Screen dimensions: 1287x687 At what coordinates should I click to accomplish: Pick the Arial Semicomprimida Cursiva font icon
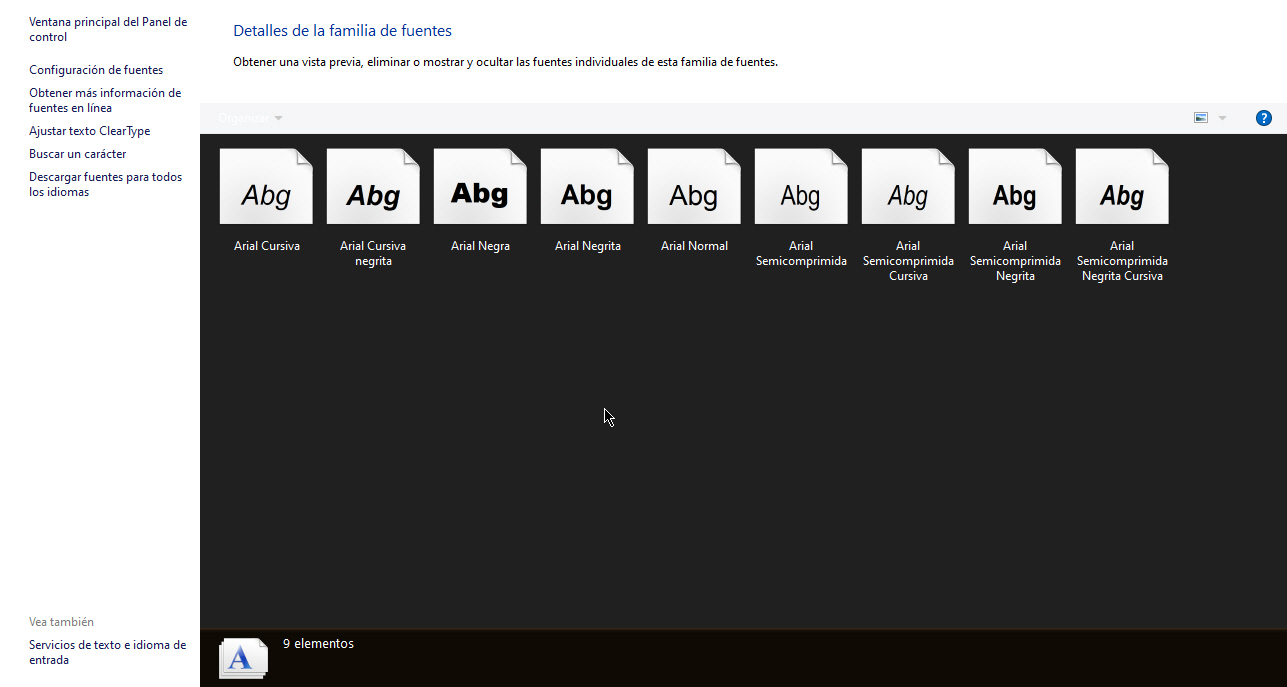tap(908, 187)
